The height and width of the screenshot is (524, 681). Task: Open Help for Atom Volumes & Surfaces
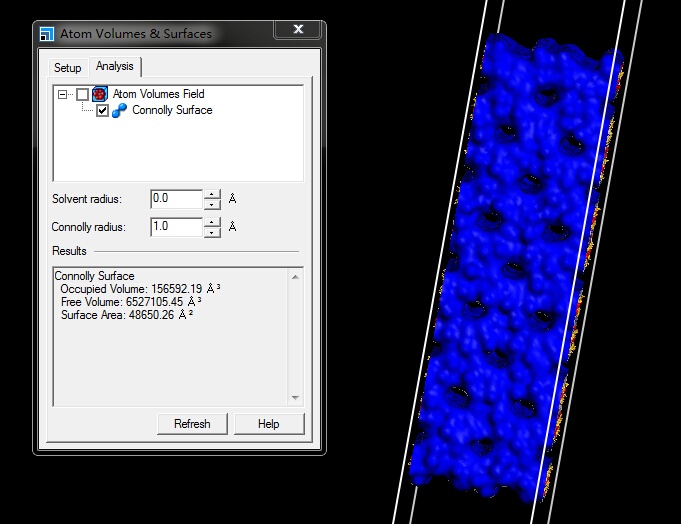click(269, 424)
